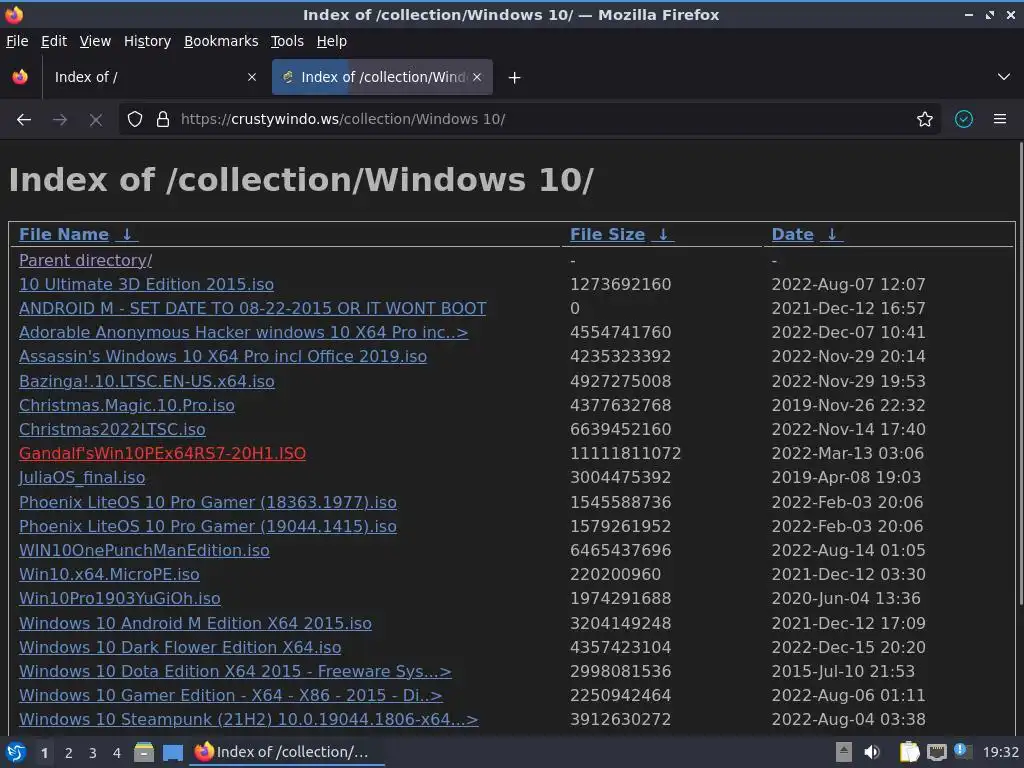
Task: Download Phoenix LiteOS Gamer (18363.1977).iso
Action: click(x=208, y=502)
